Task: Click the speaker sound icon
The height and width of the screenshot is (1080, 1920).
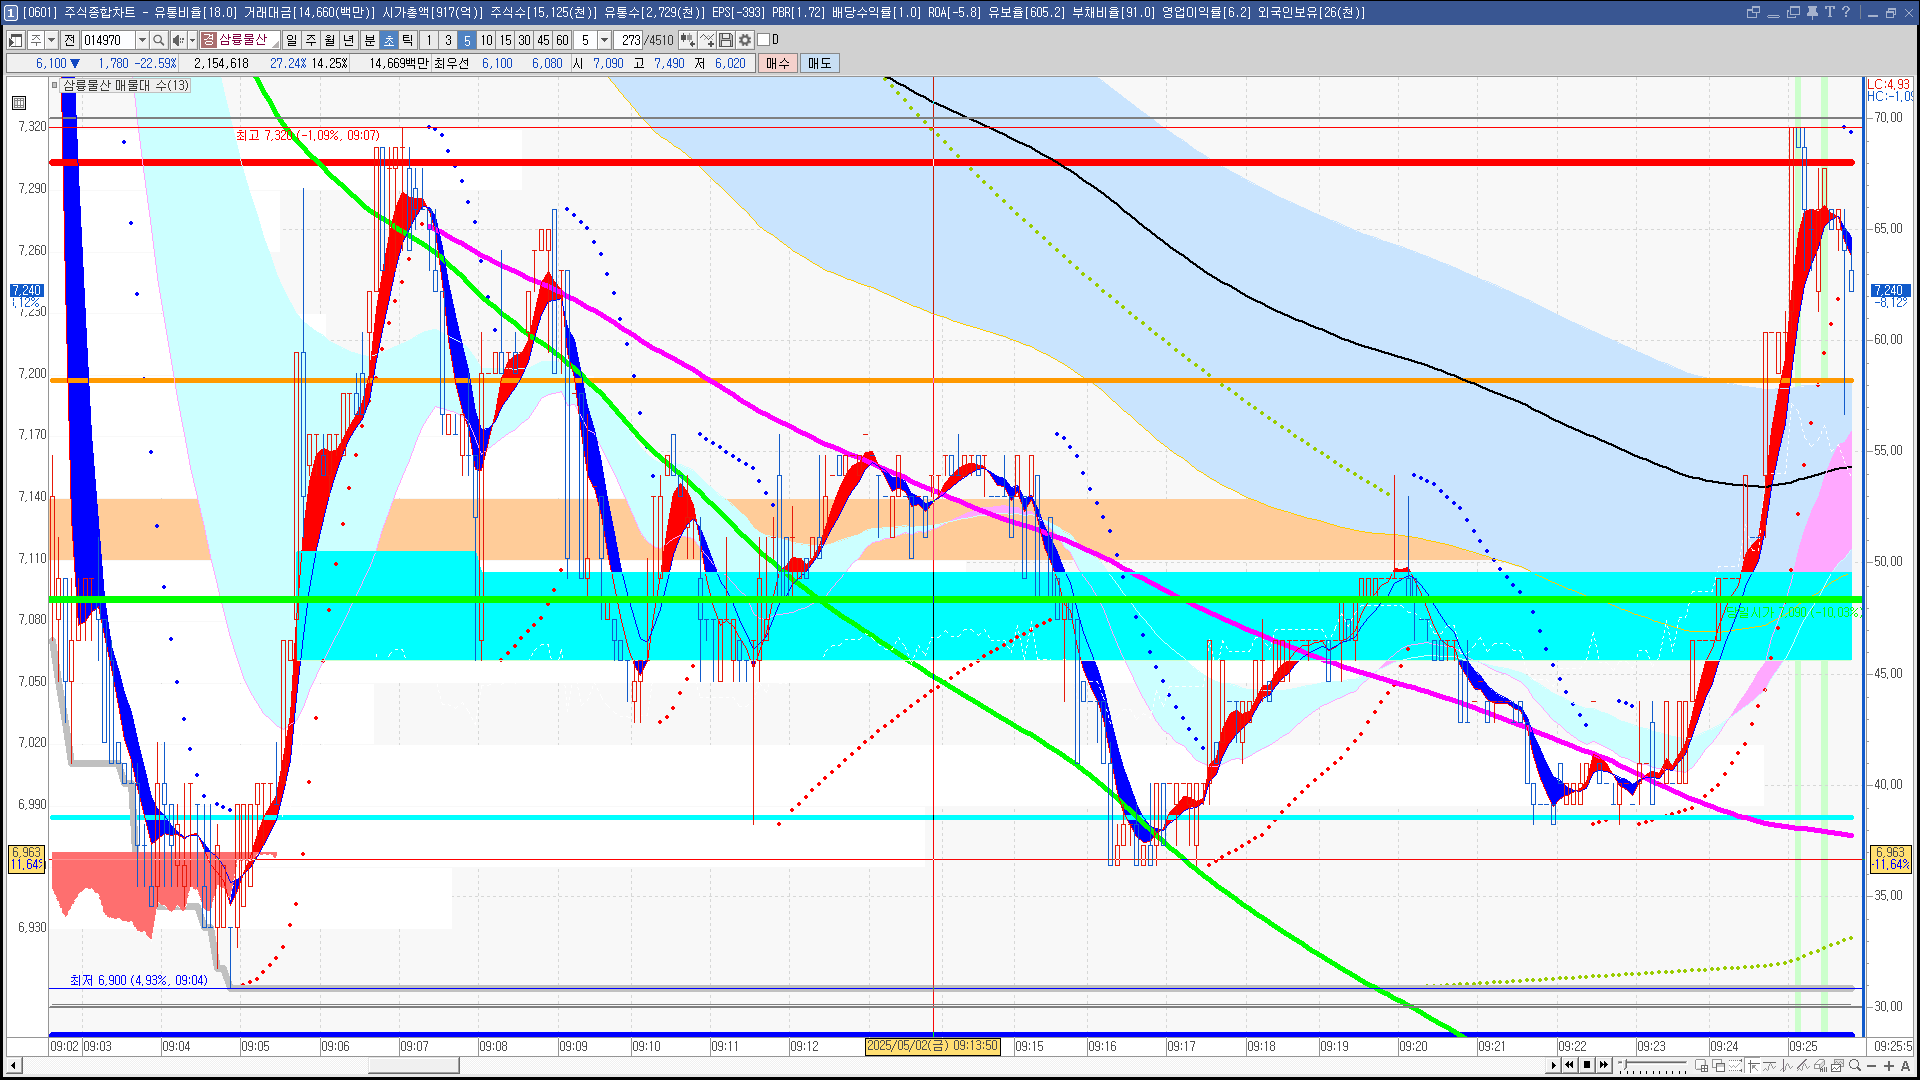Action: (177, 40)
